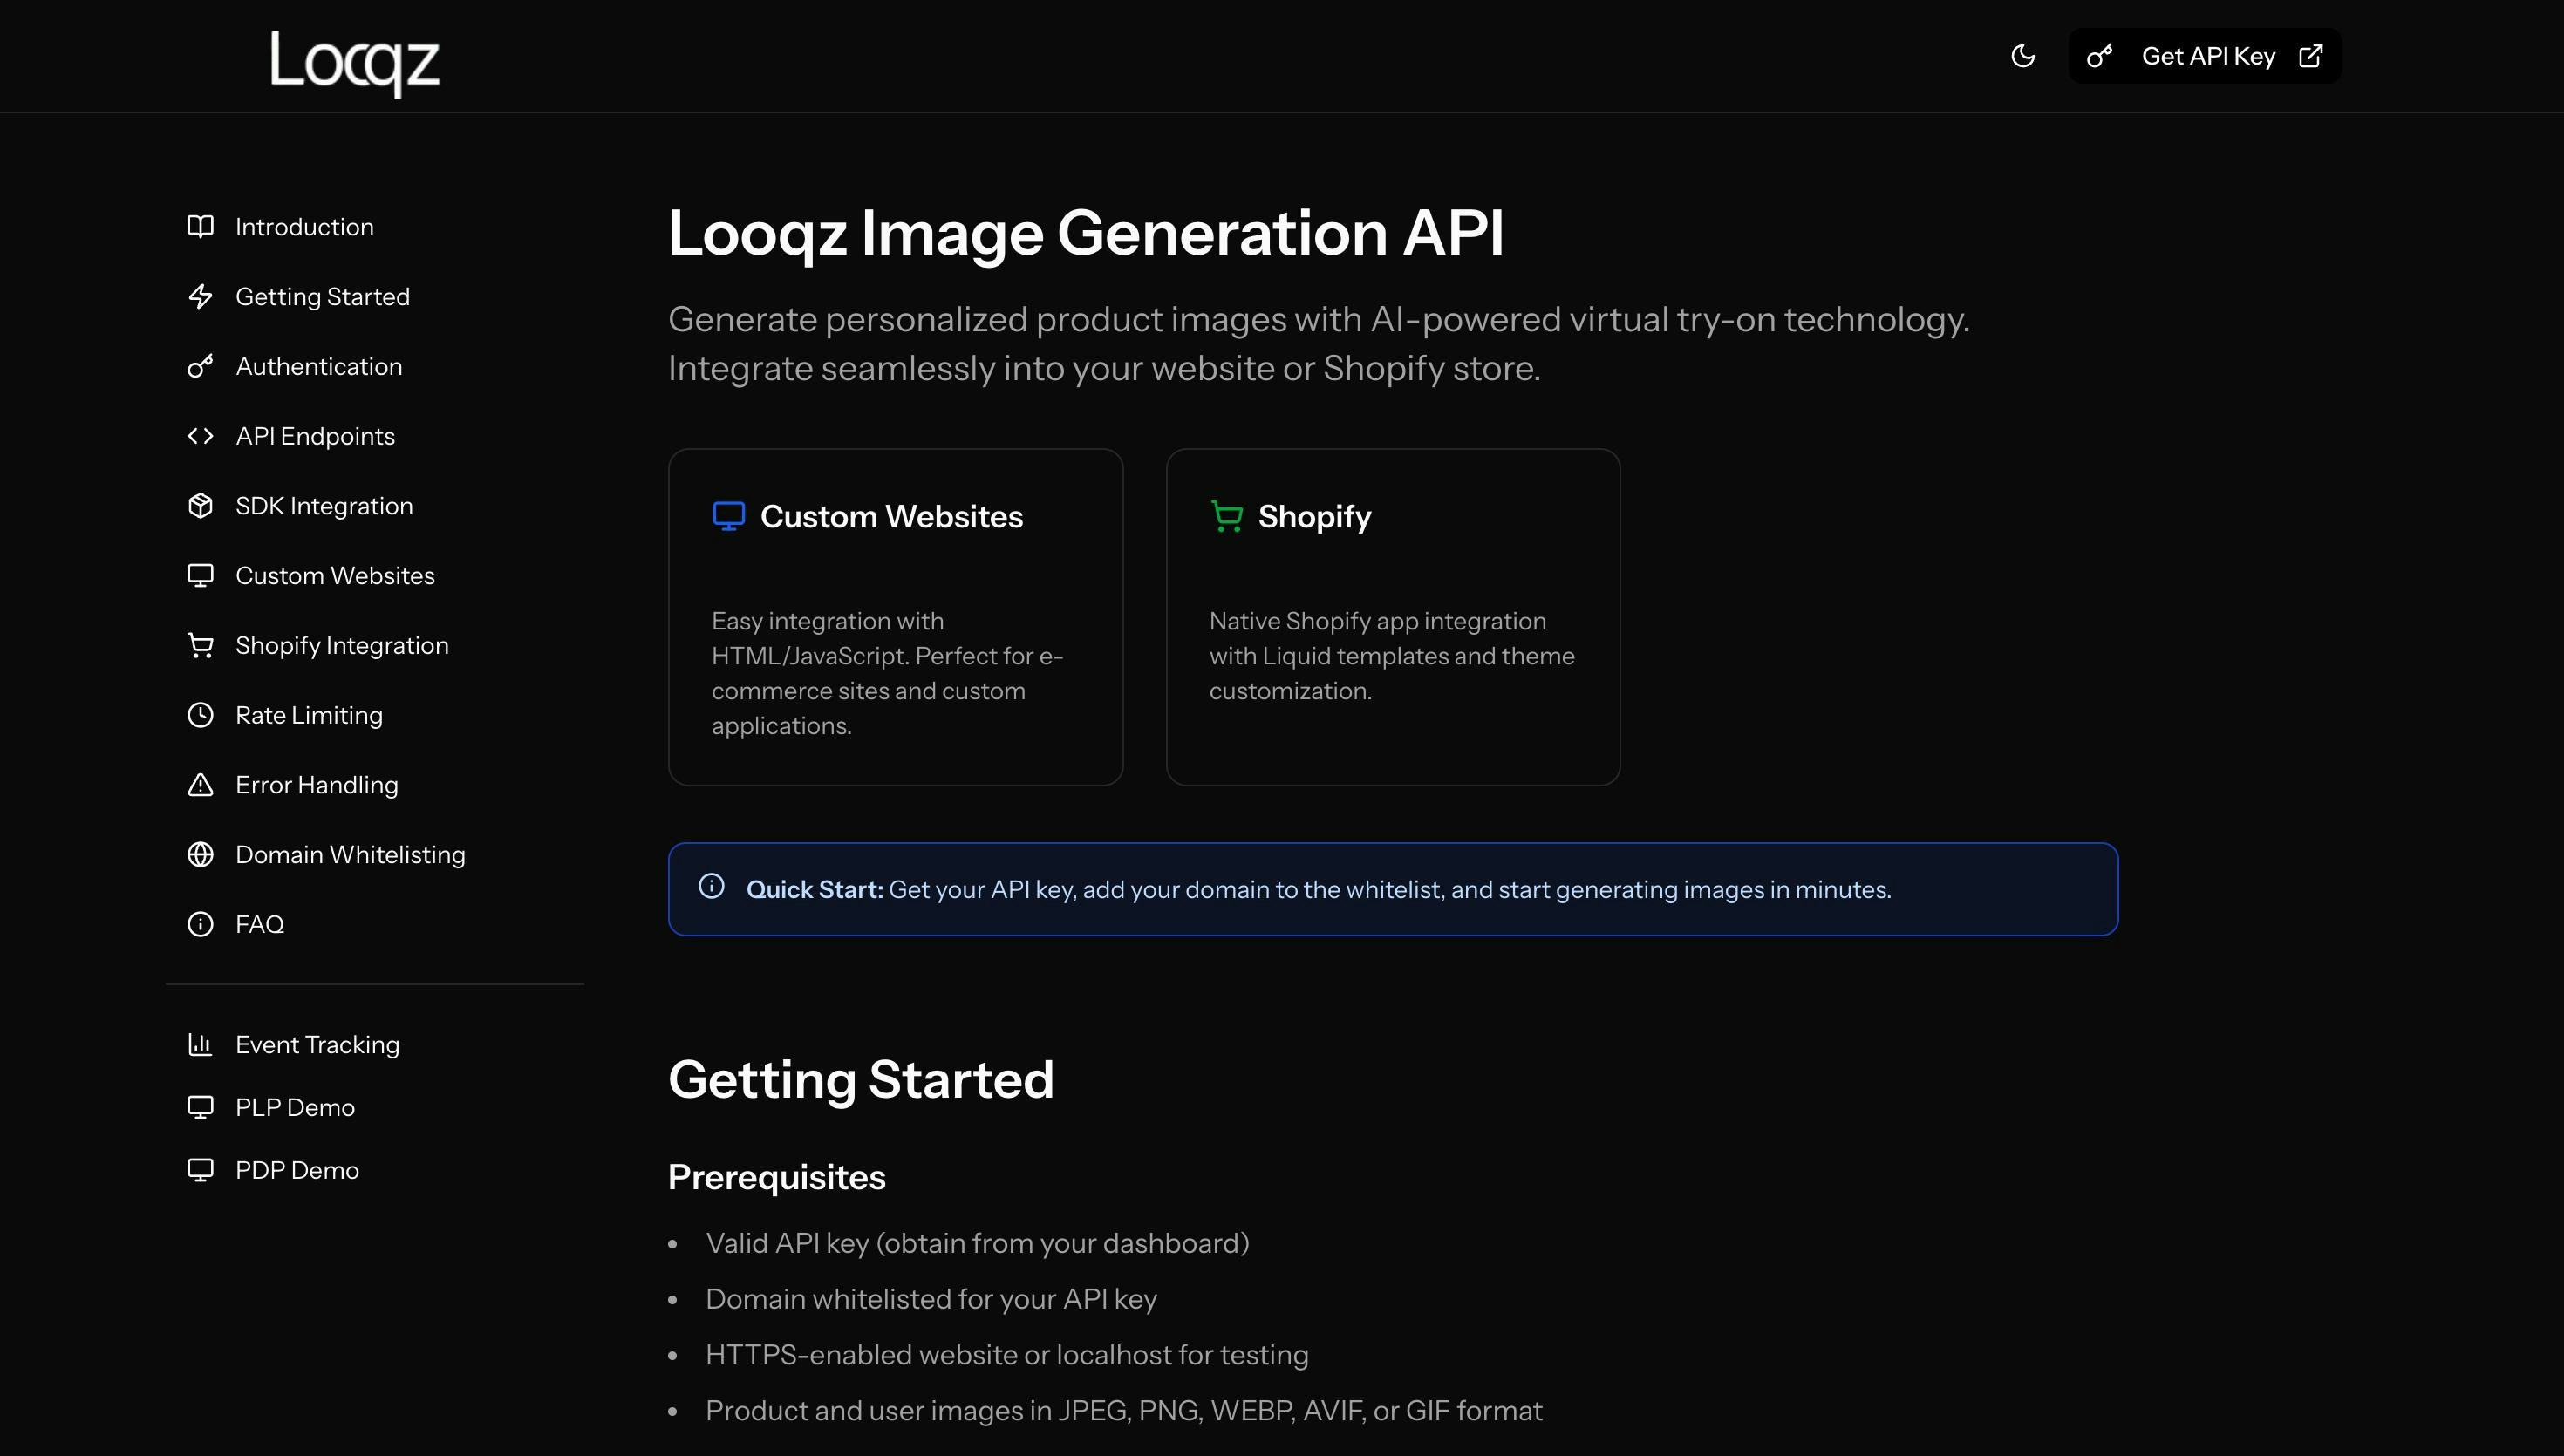Click the Get API Key button
This screenshot has width=2564, height=1456.
click(2208, 56)
